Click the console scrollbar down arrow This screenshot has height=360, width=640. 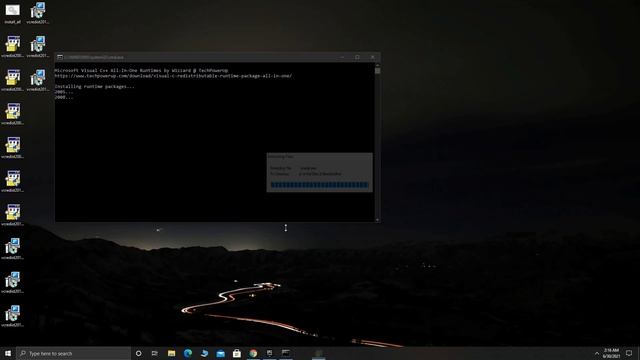point(378,220)
